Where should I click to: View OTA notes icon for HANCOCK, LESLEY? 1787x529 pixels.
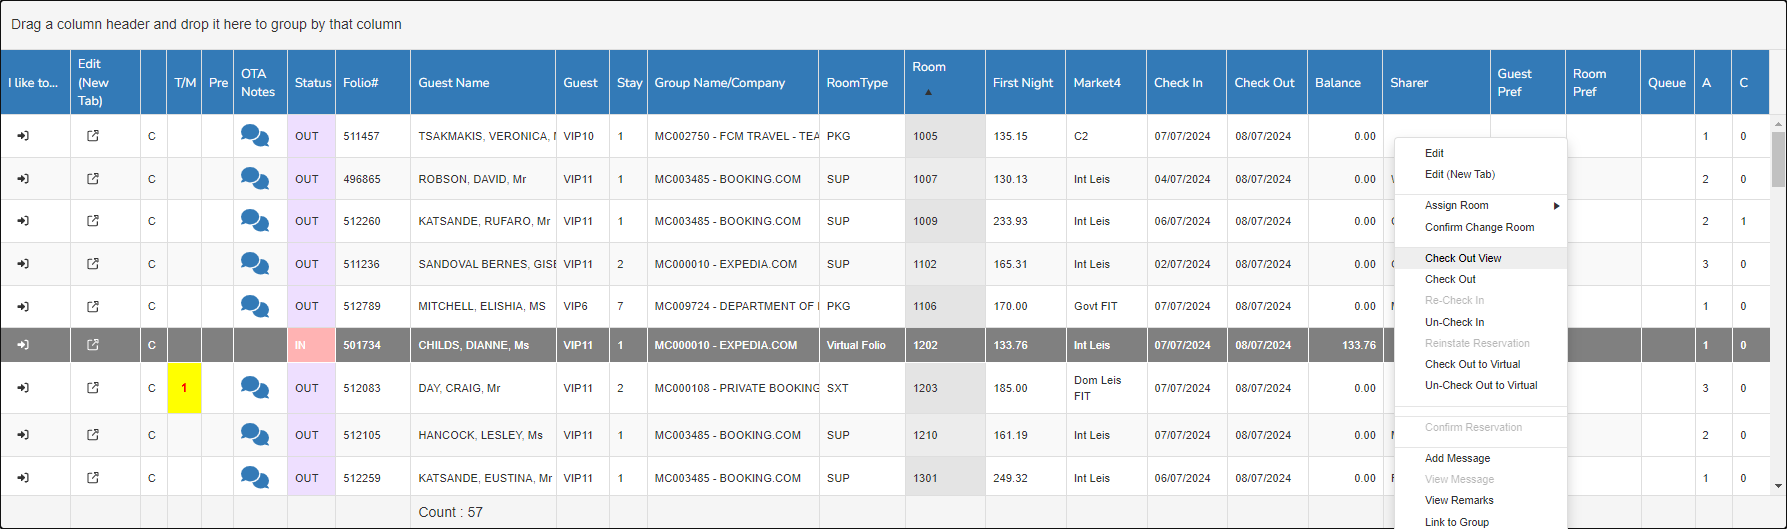click(255, 435)
